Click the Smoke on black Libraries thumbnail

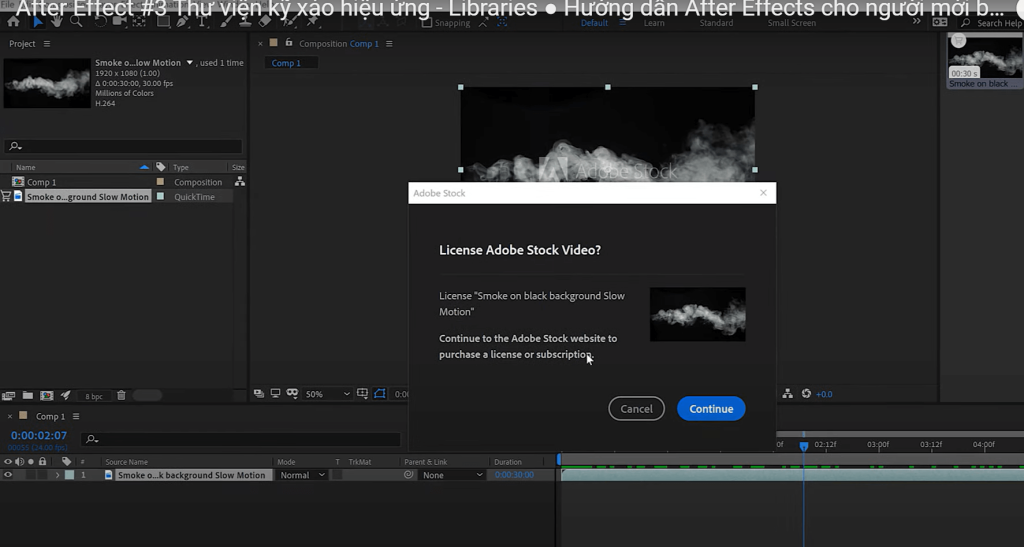(x=985, y=56)
